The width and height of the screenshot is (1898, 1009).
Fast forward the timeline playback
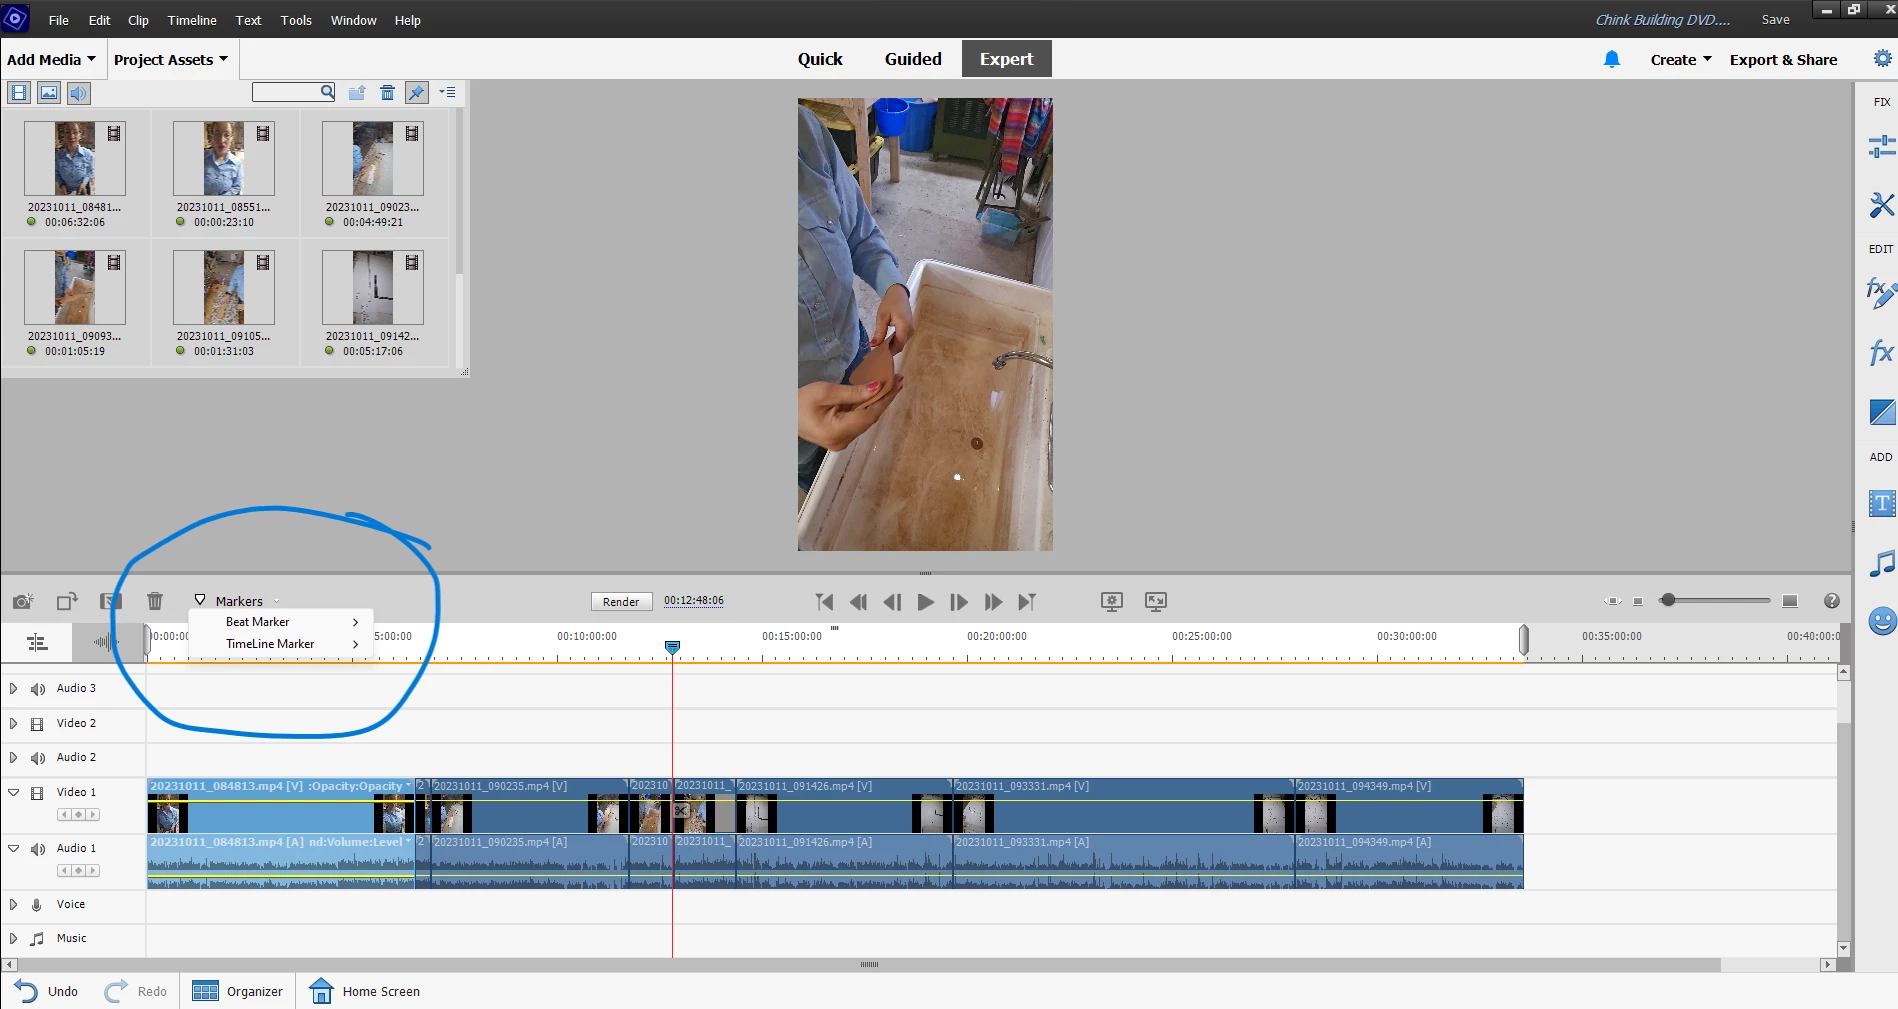pyautogui.click(x=993, y=602)
